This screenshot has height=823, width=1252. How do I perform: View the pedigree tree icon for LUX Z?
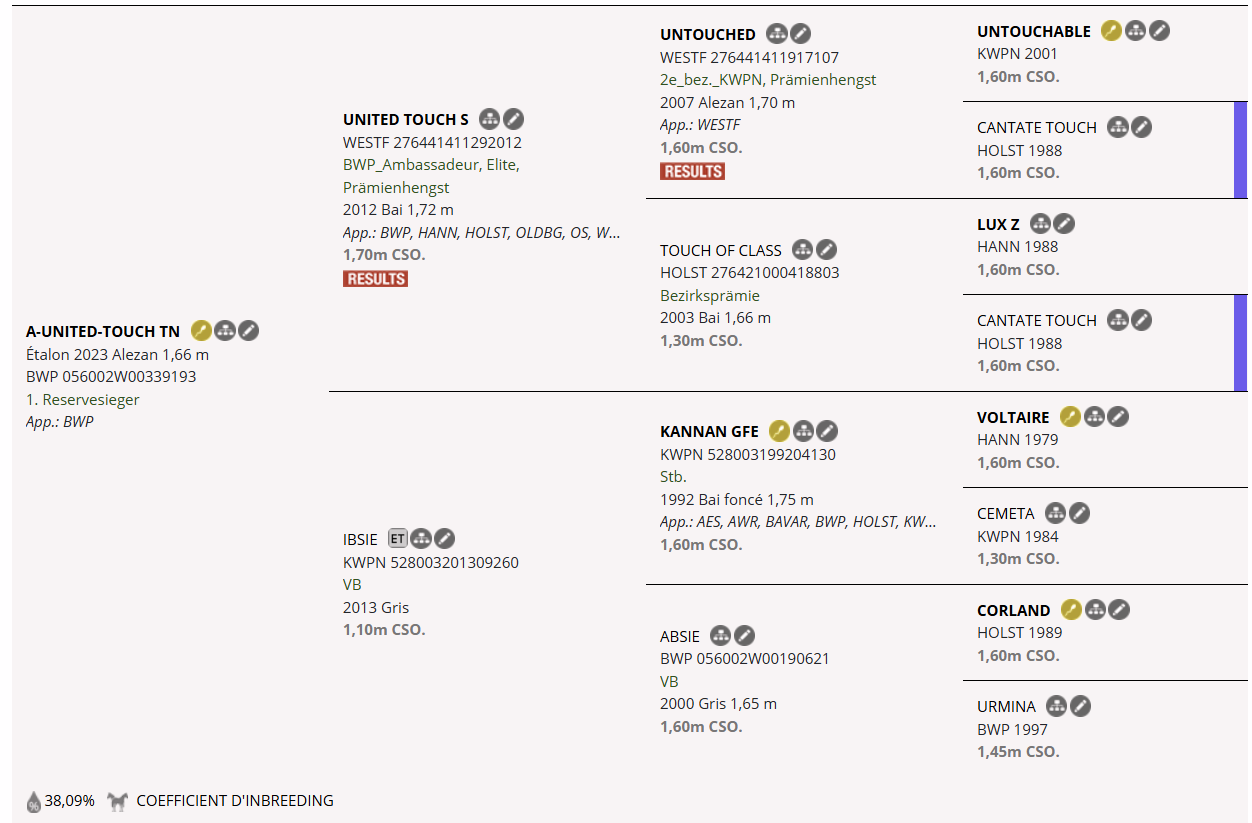[x=1040, y=224]
